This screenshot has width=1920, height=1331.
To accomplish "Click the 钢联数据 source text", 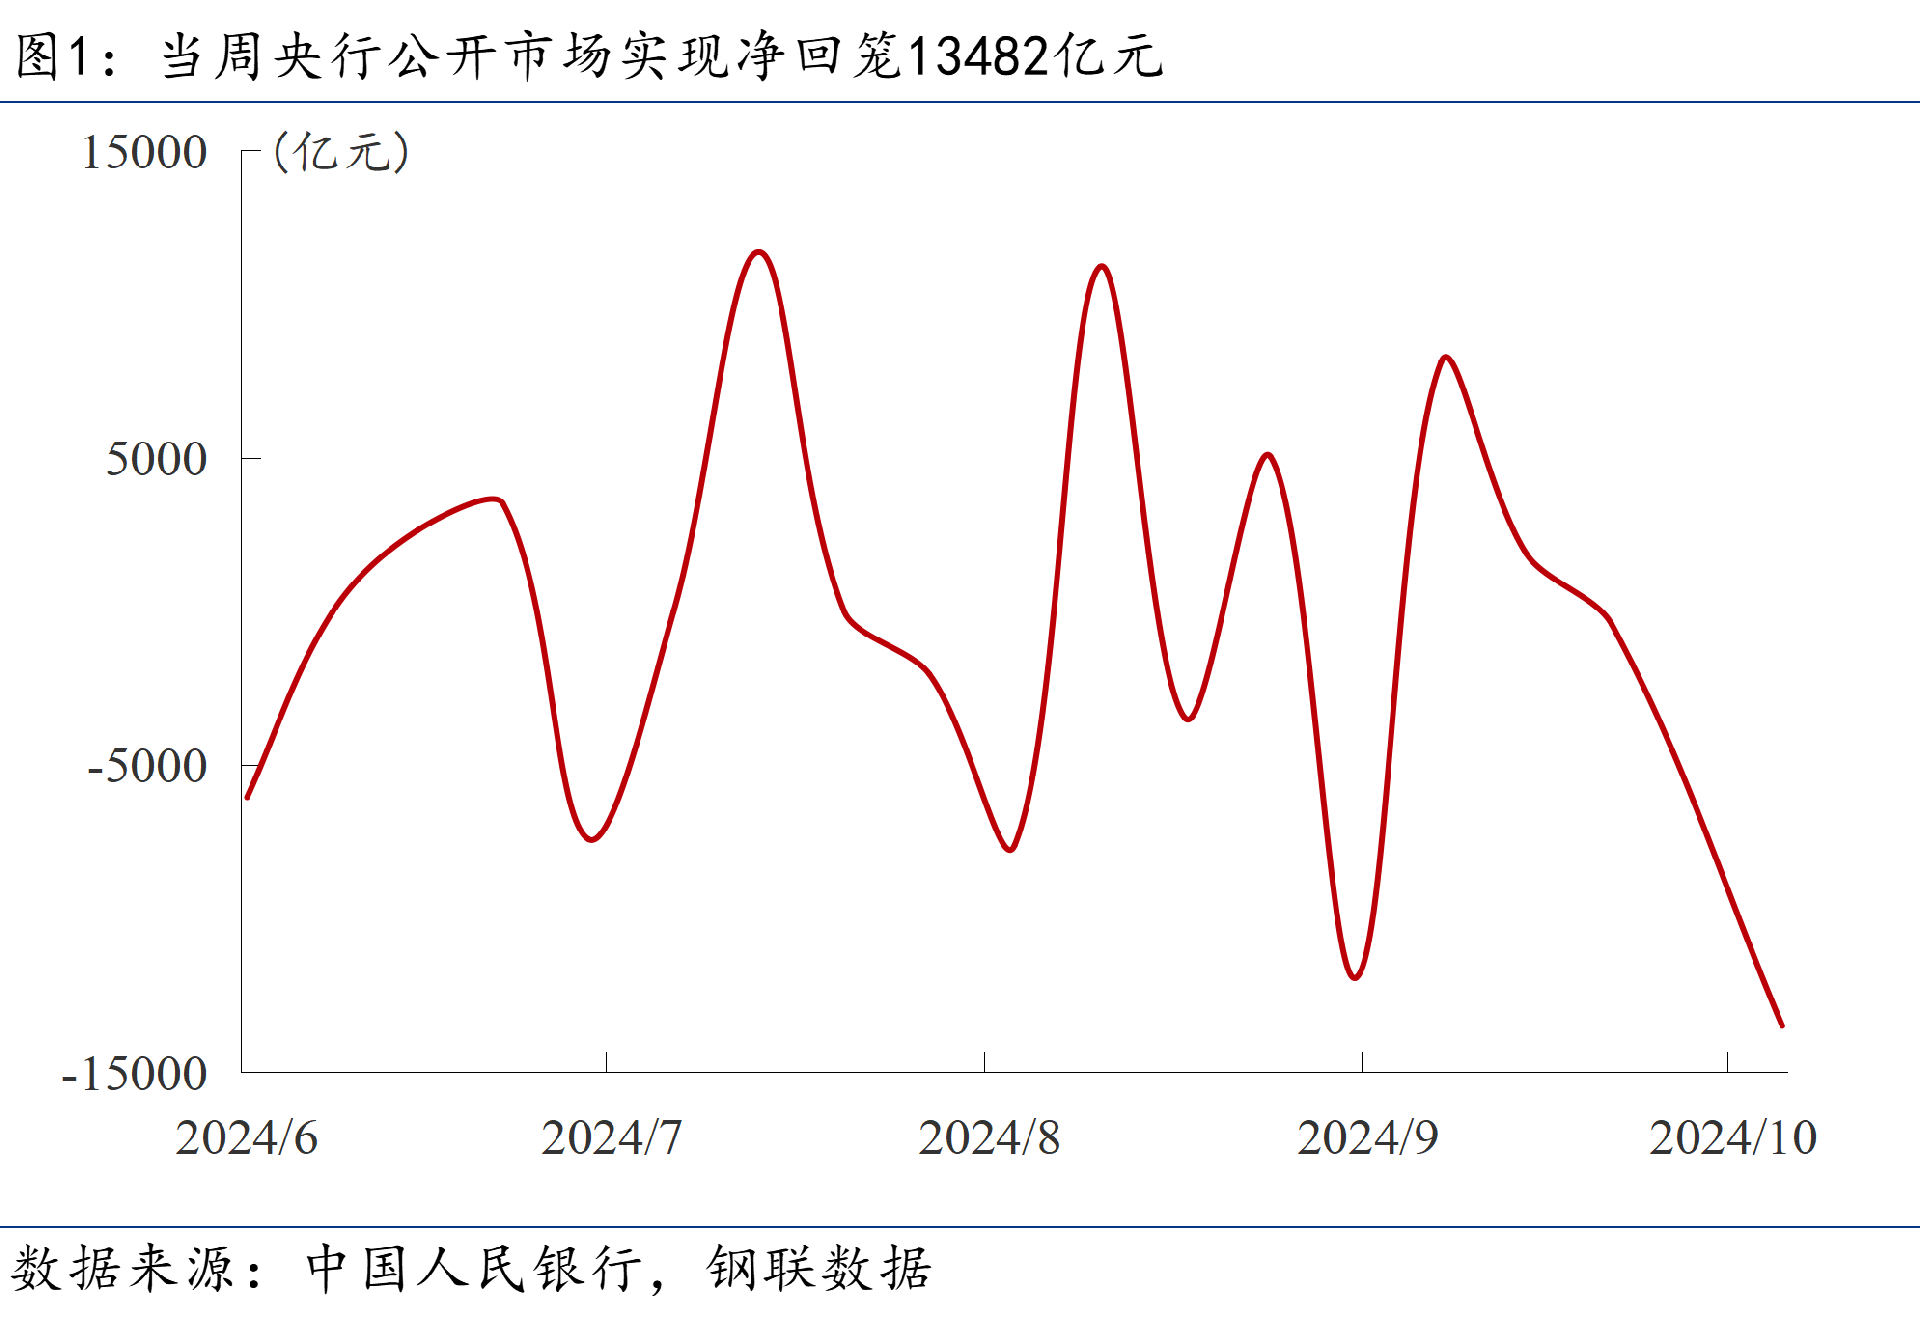I will (819, 1269).
